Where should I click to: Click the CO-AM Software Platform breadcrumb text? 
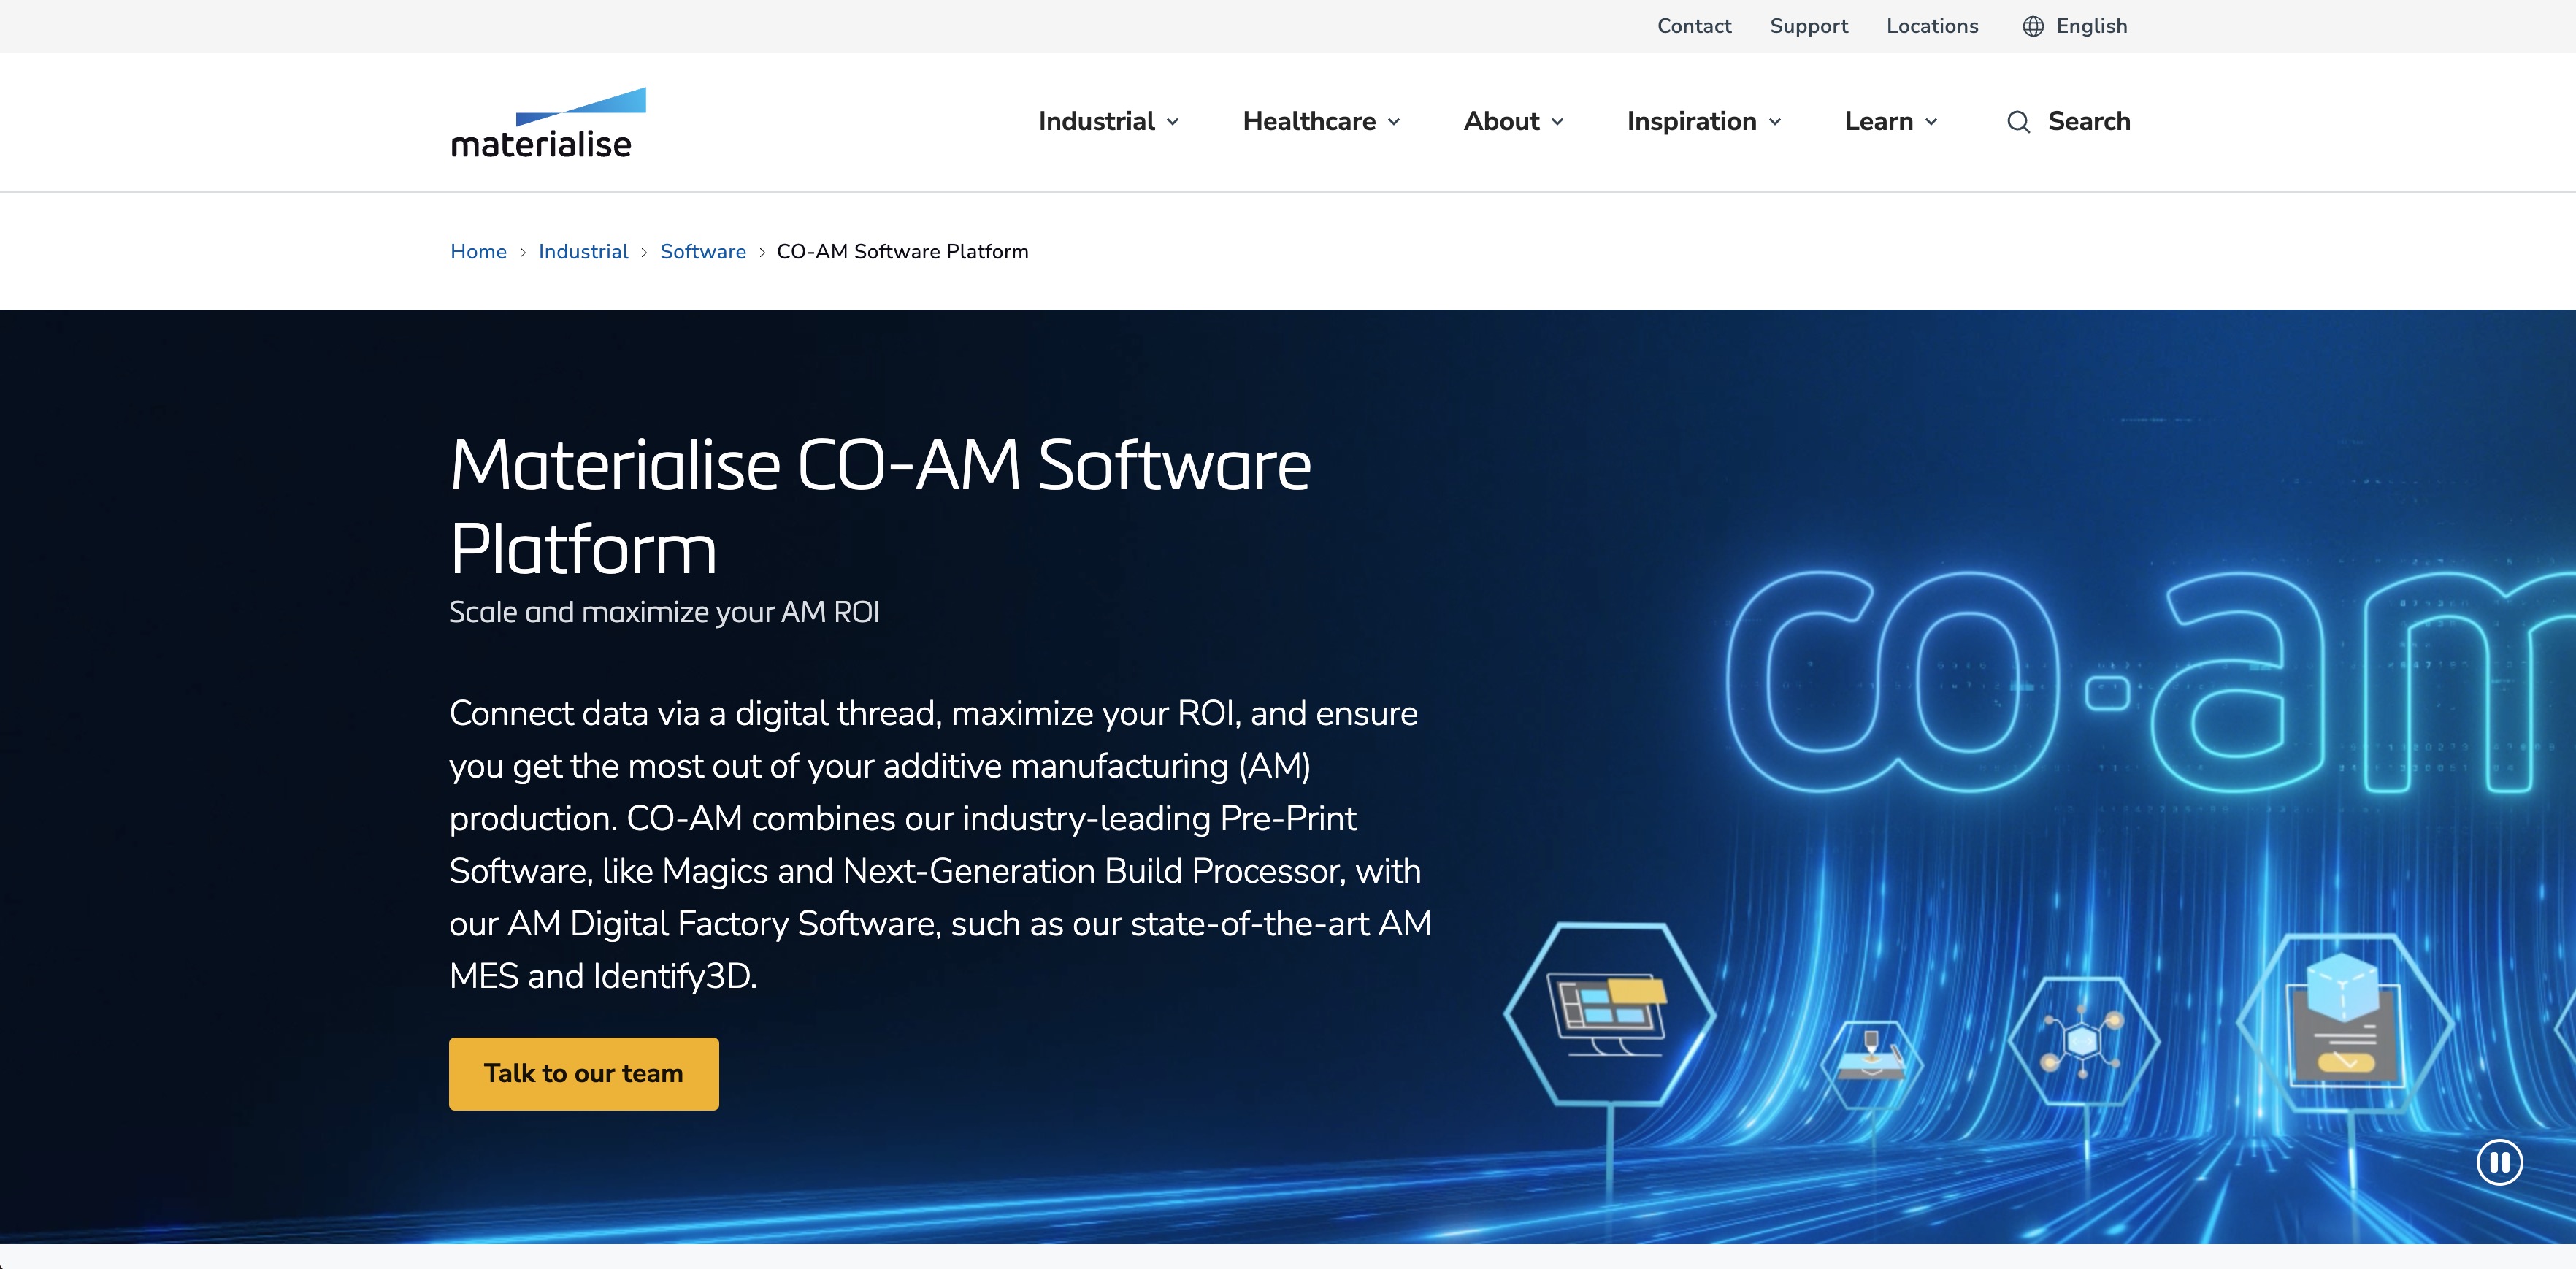(902, 251)
